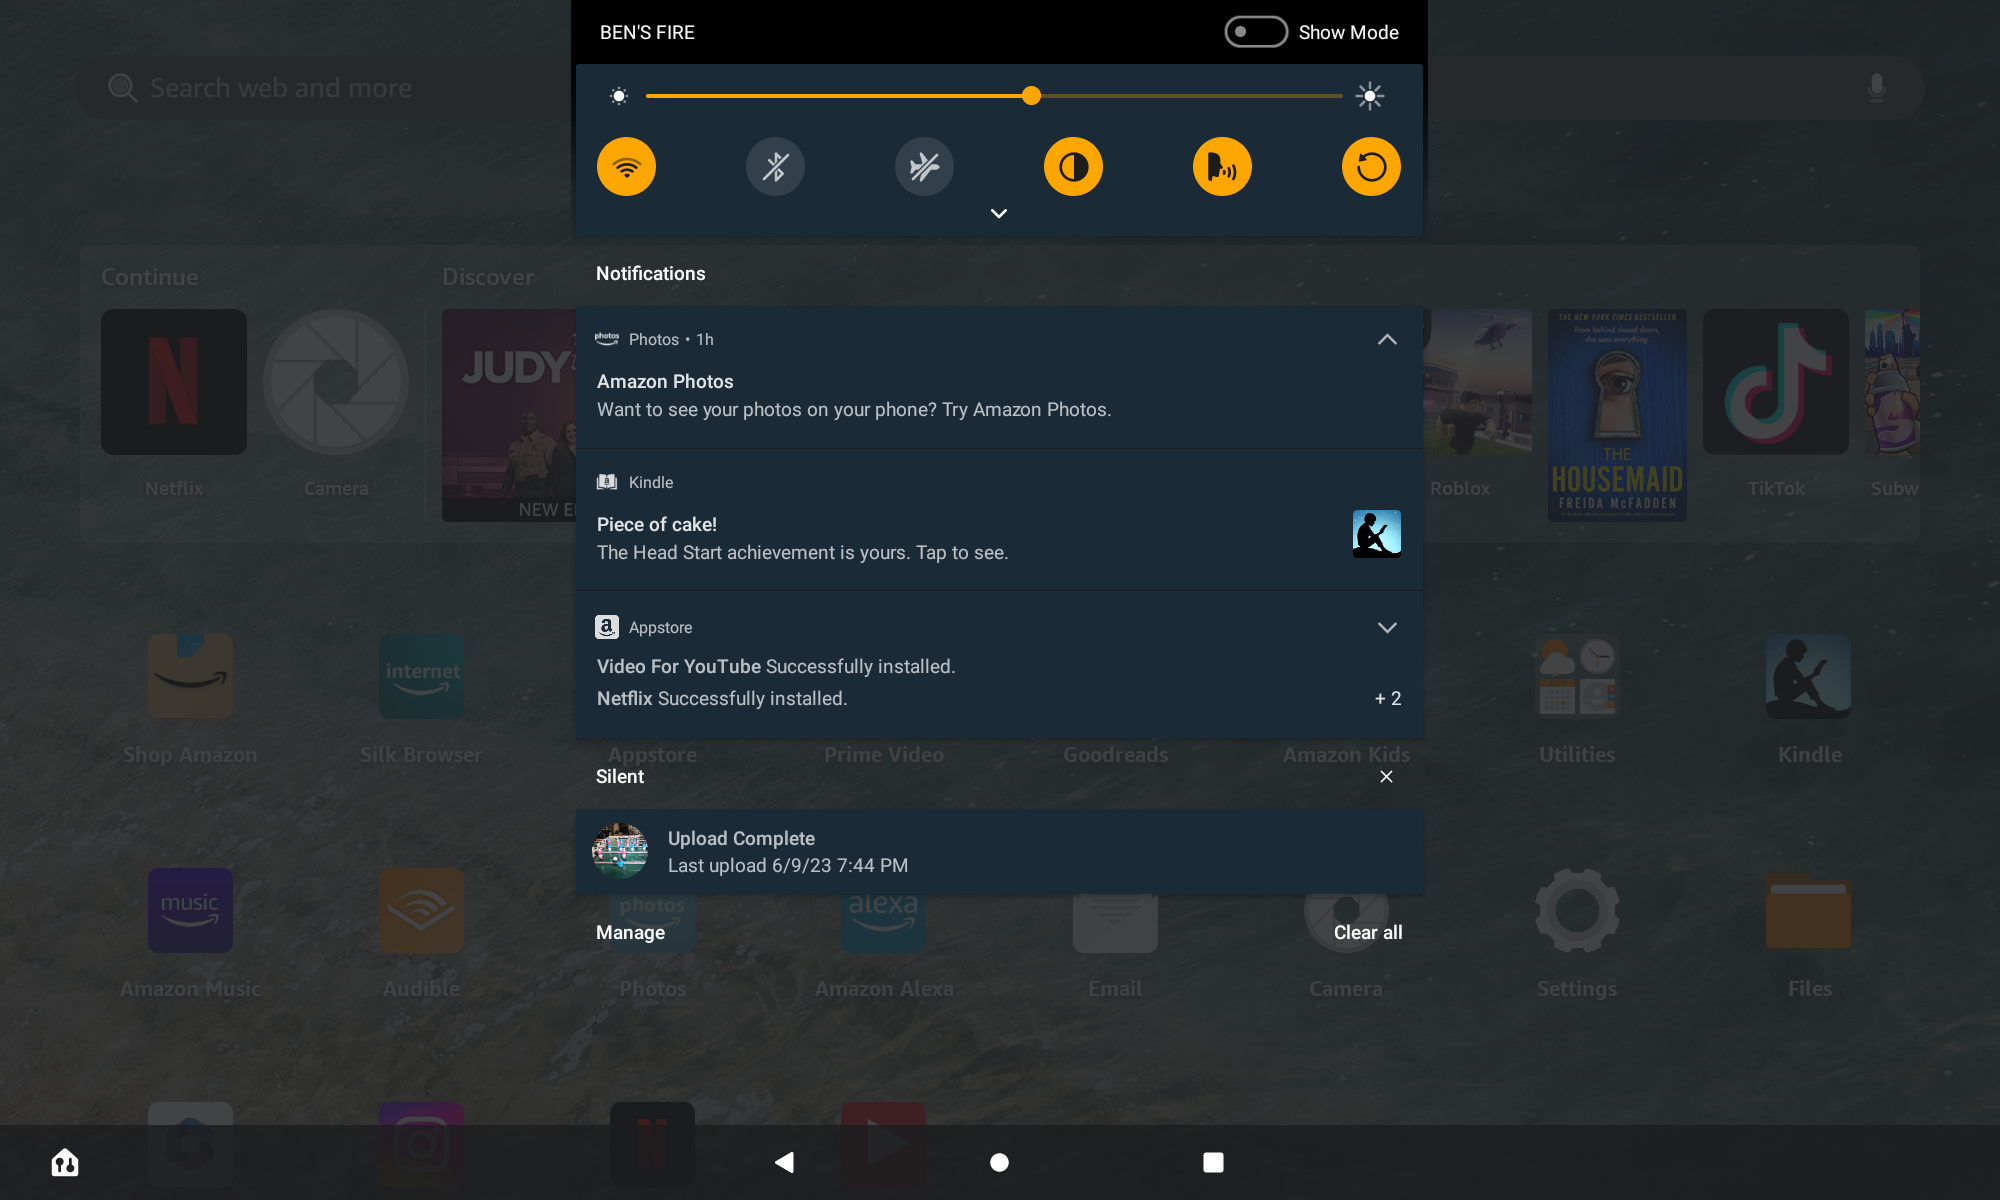Toggle the Show Mode switch
This screenshot has height=1200, width=2000.
pyautogui.click(x=1256, y=32)
